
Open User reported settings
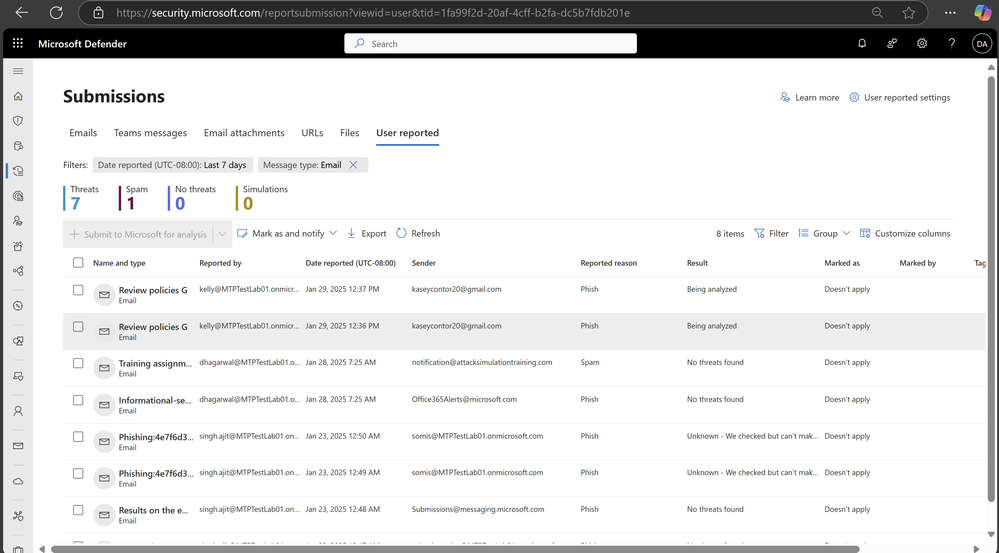[x=899, y=97]
